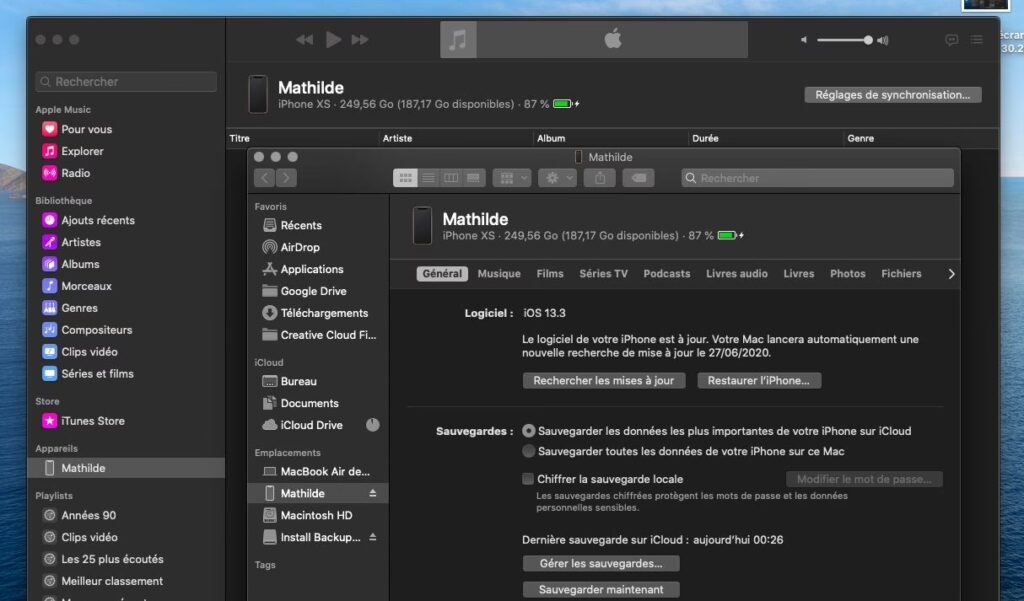Select back up important data to iCloud
The width and height of the screenshot is (1024, 601).
(x=529, y=431)
